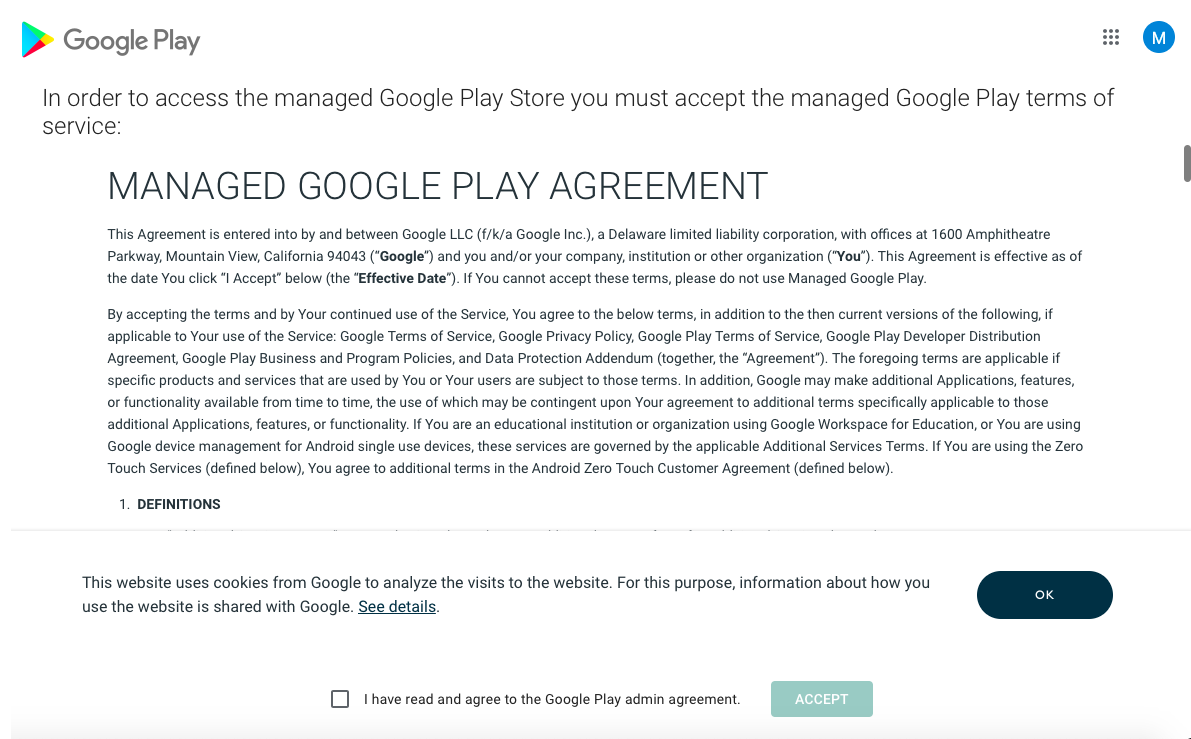Click the text "I have read and agree to the Google Play admin agreement."
Viewport: 1191px width, 739px height.
[x=551, y=700]
